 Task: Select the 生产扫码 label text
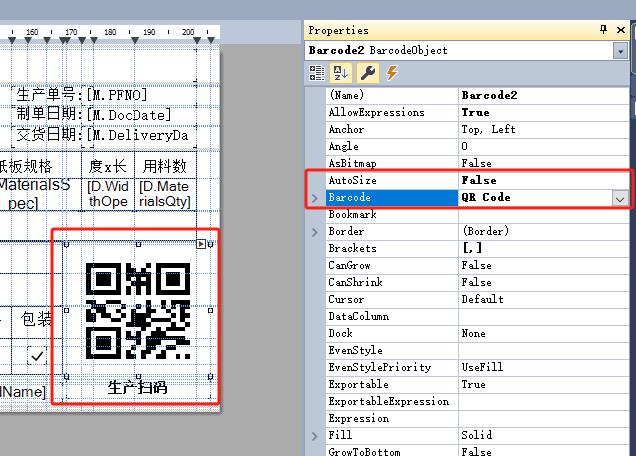click(x=137, y=387)
